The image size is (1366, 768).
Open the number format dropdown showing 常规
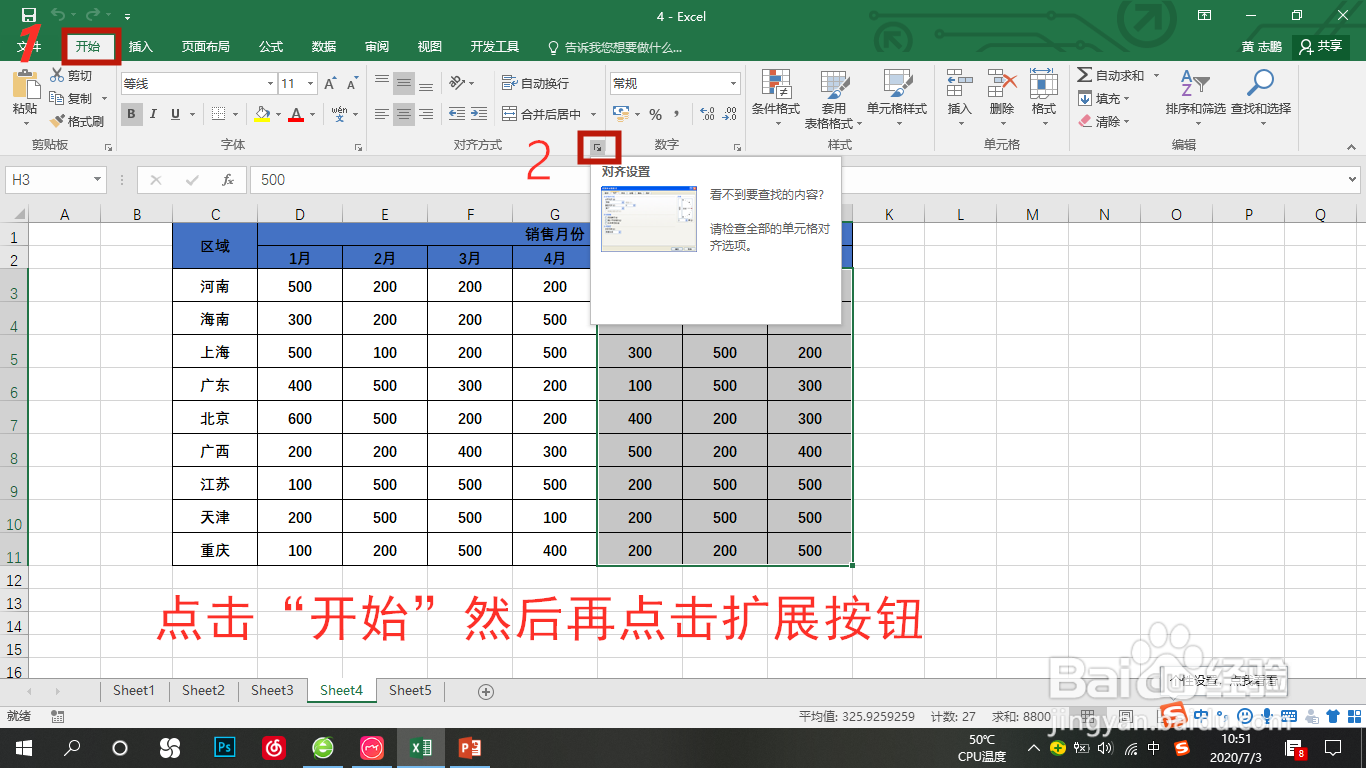(x=674, y=82)
